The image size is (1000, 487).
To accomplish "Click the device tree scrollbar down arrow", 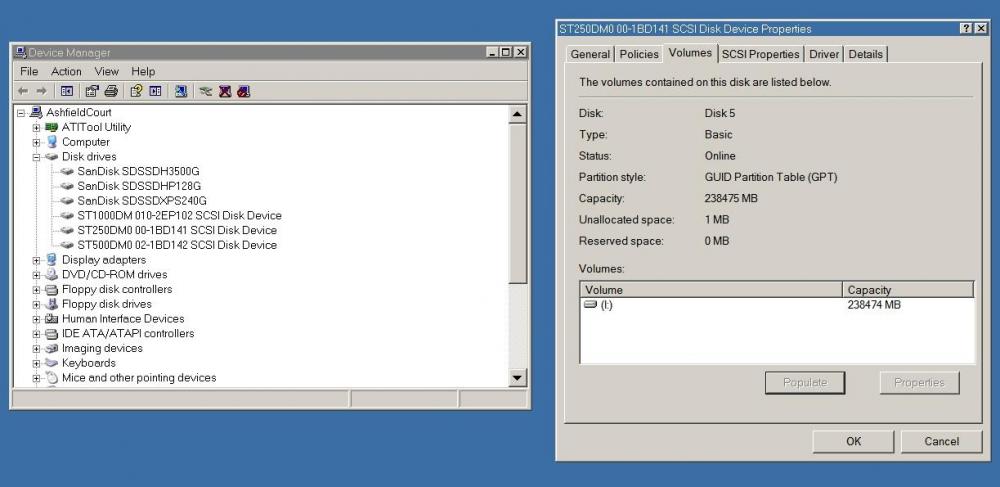I will 517,378.
